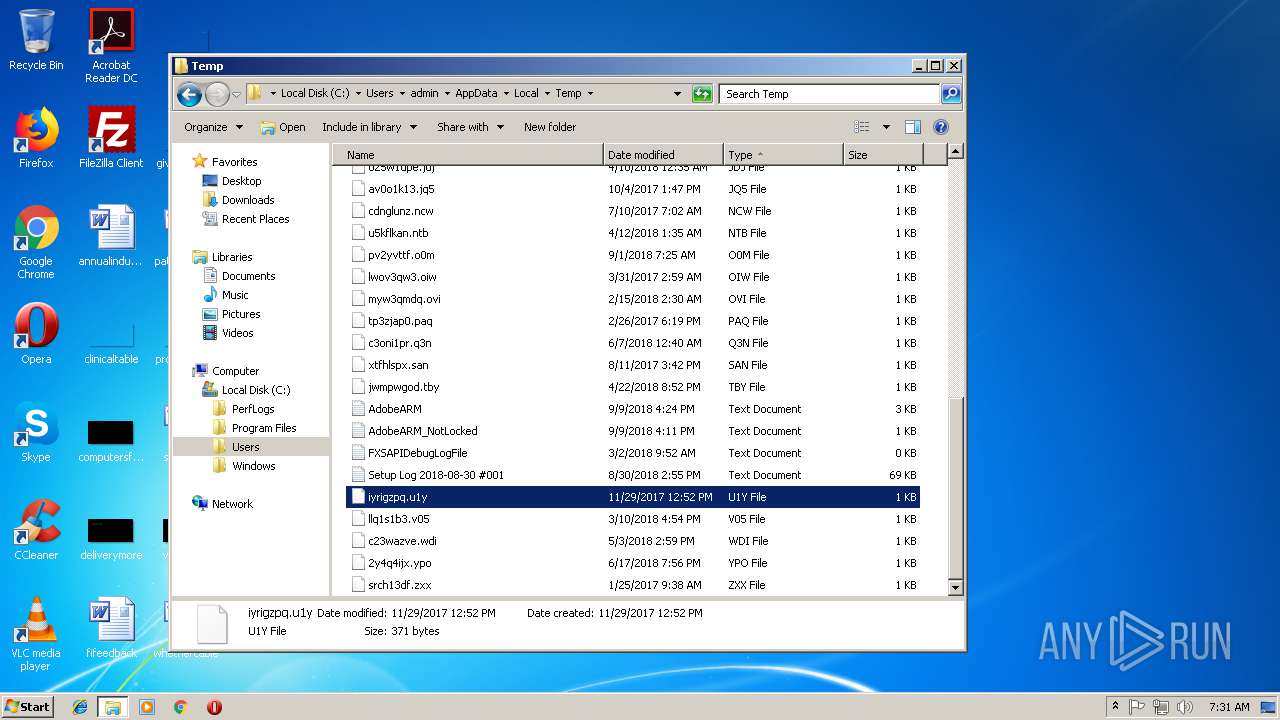Click the Explorer Back navigation button
Viewport: 1280px width, 720px height.
(189, 94)
